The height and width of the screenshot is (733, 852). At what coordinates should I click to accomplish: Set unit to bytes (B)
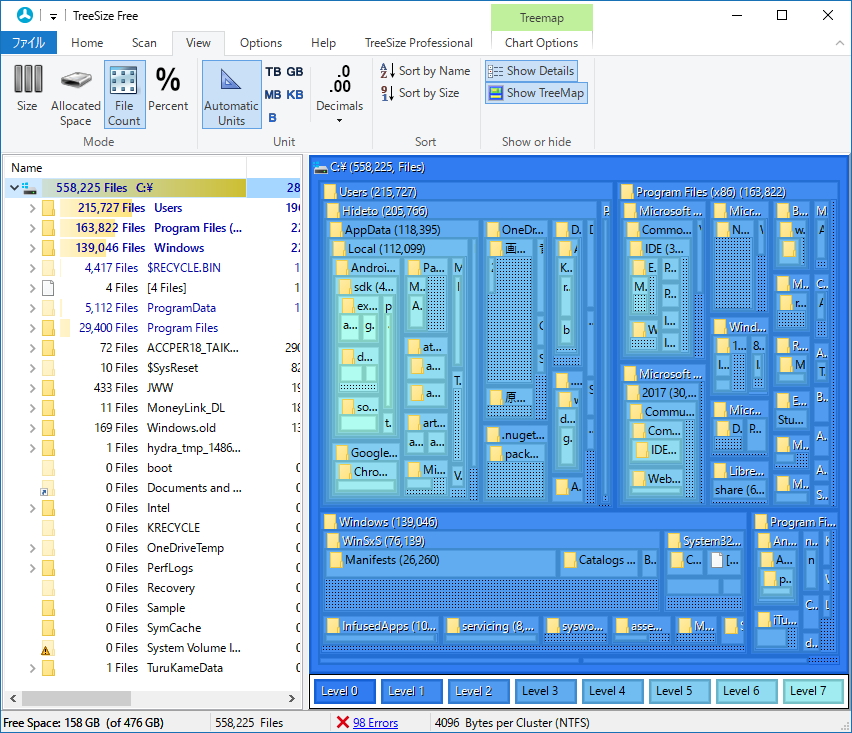tap(273, 117)
